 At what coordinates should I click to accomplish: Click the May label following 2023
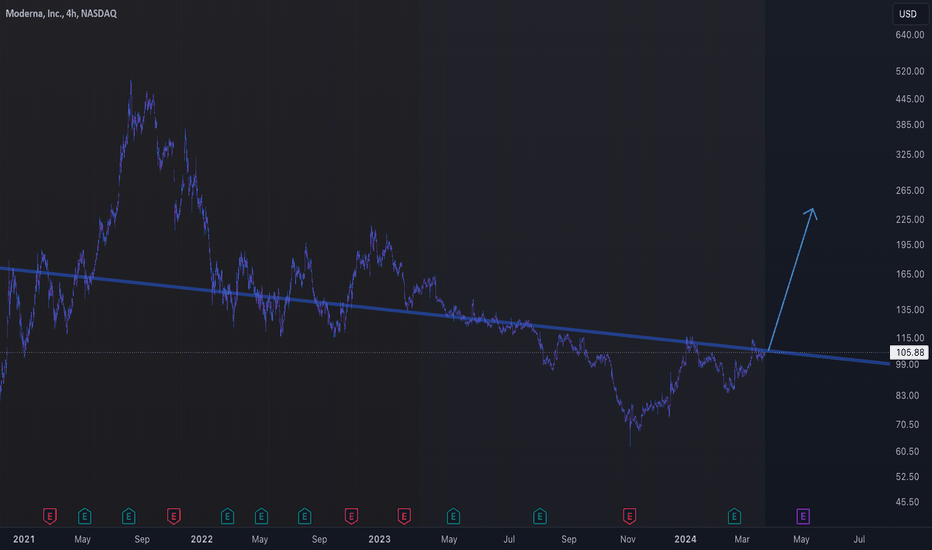pyautogui.click(x=449, y=539)
